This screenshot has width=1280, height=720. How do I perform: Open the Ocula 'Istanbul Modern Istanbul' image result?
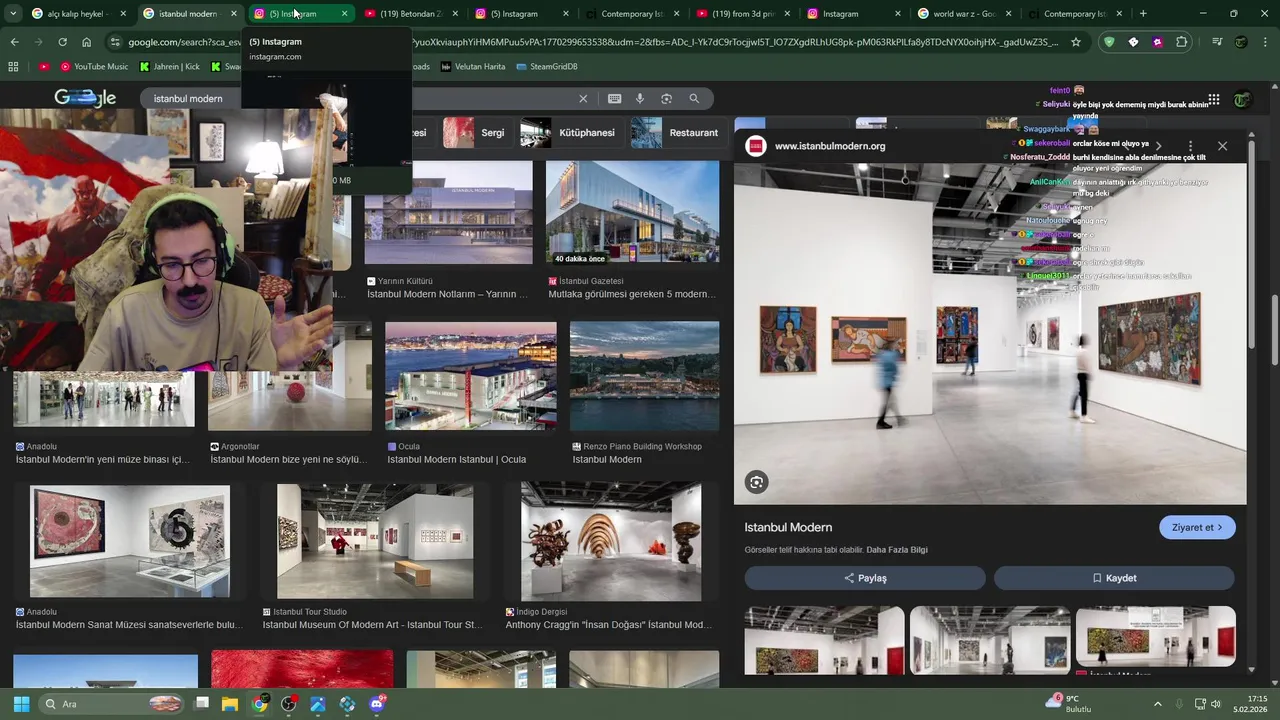point(471,376)
